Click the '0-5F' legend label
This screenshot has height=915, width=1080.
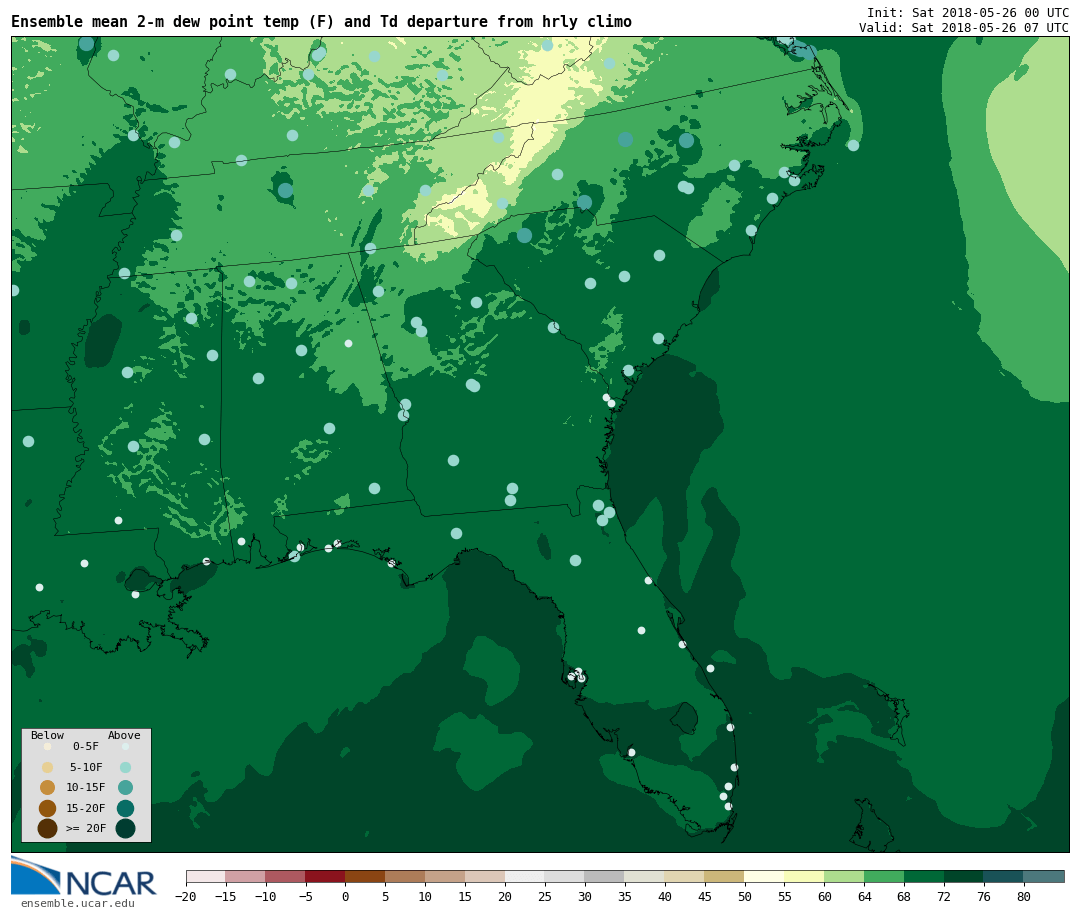pyautogui.click(x=86, y=746)
